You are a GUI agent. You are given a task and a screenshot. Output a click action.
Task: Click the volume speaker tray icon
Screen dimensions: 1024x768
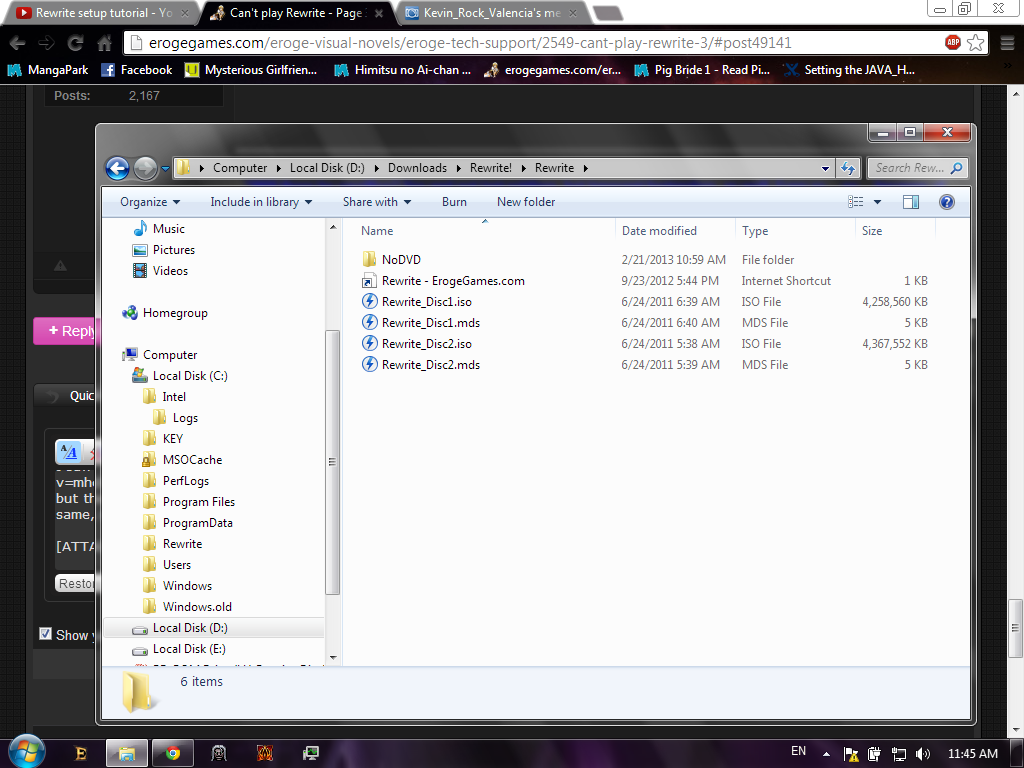tap(922, 753)
